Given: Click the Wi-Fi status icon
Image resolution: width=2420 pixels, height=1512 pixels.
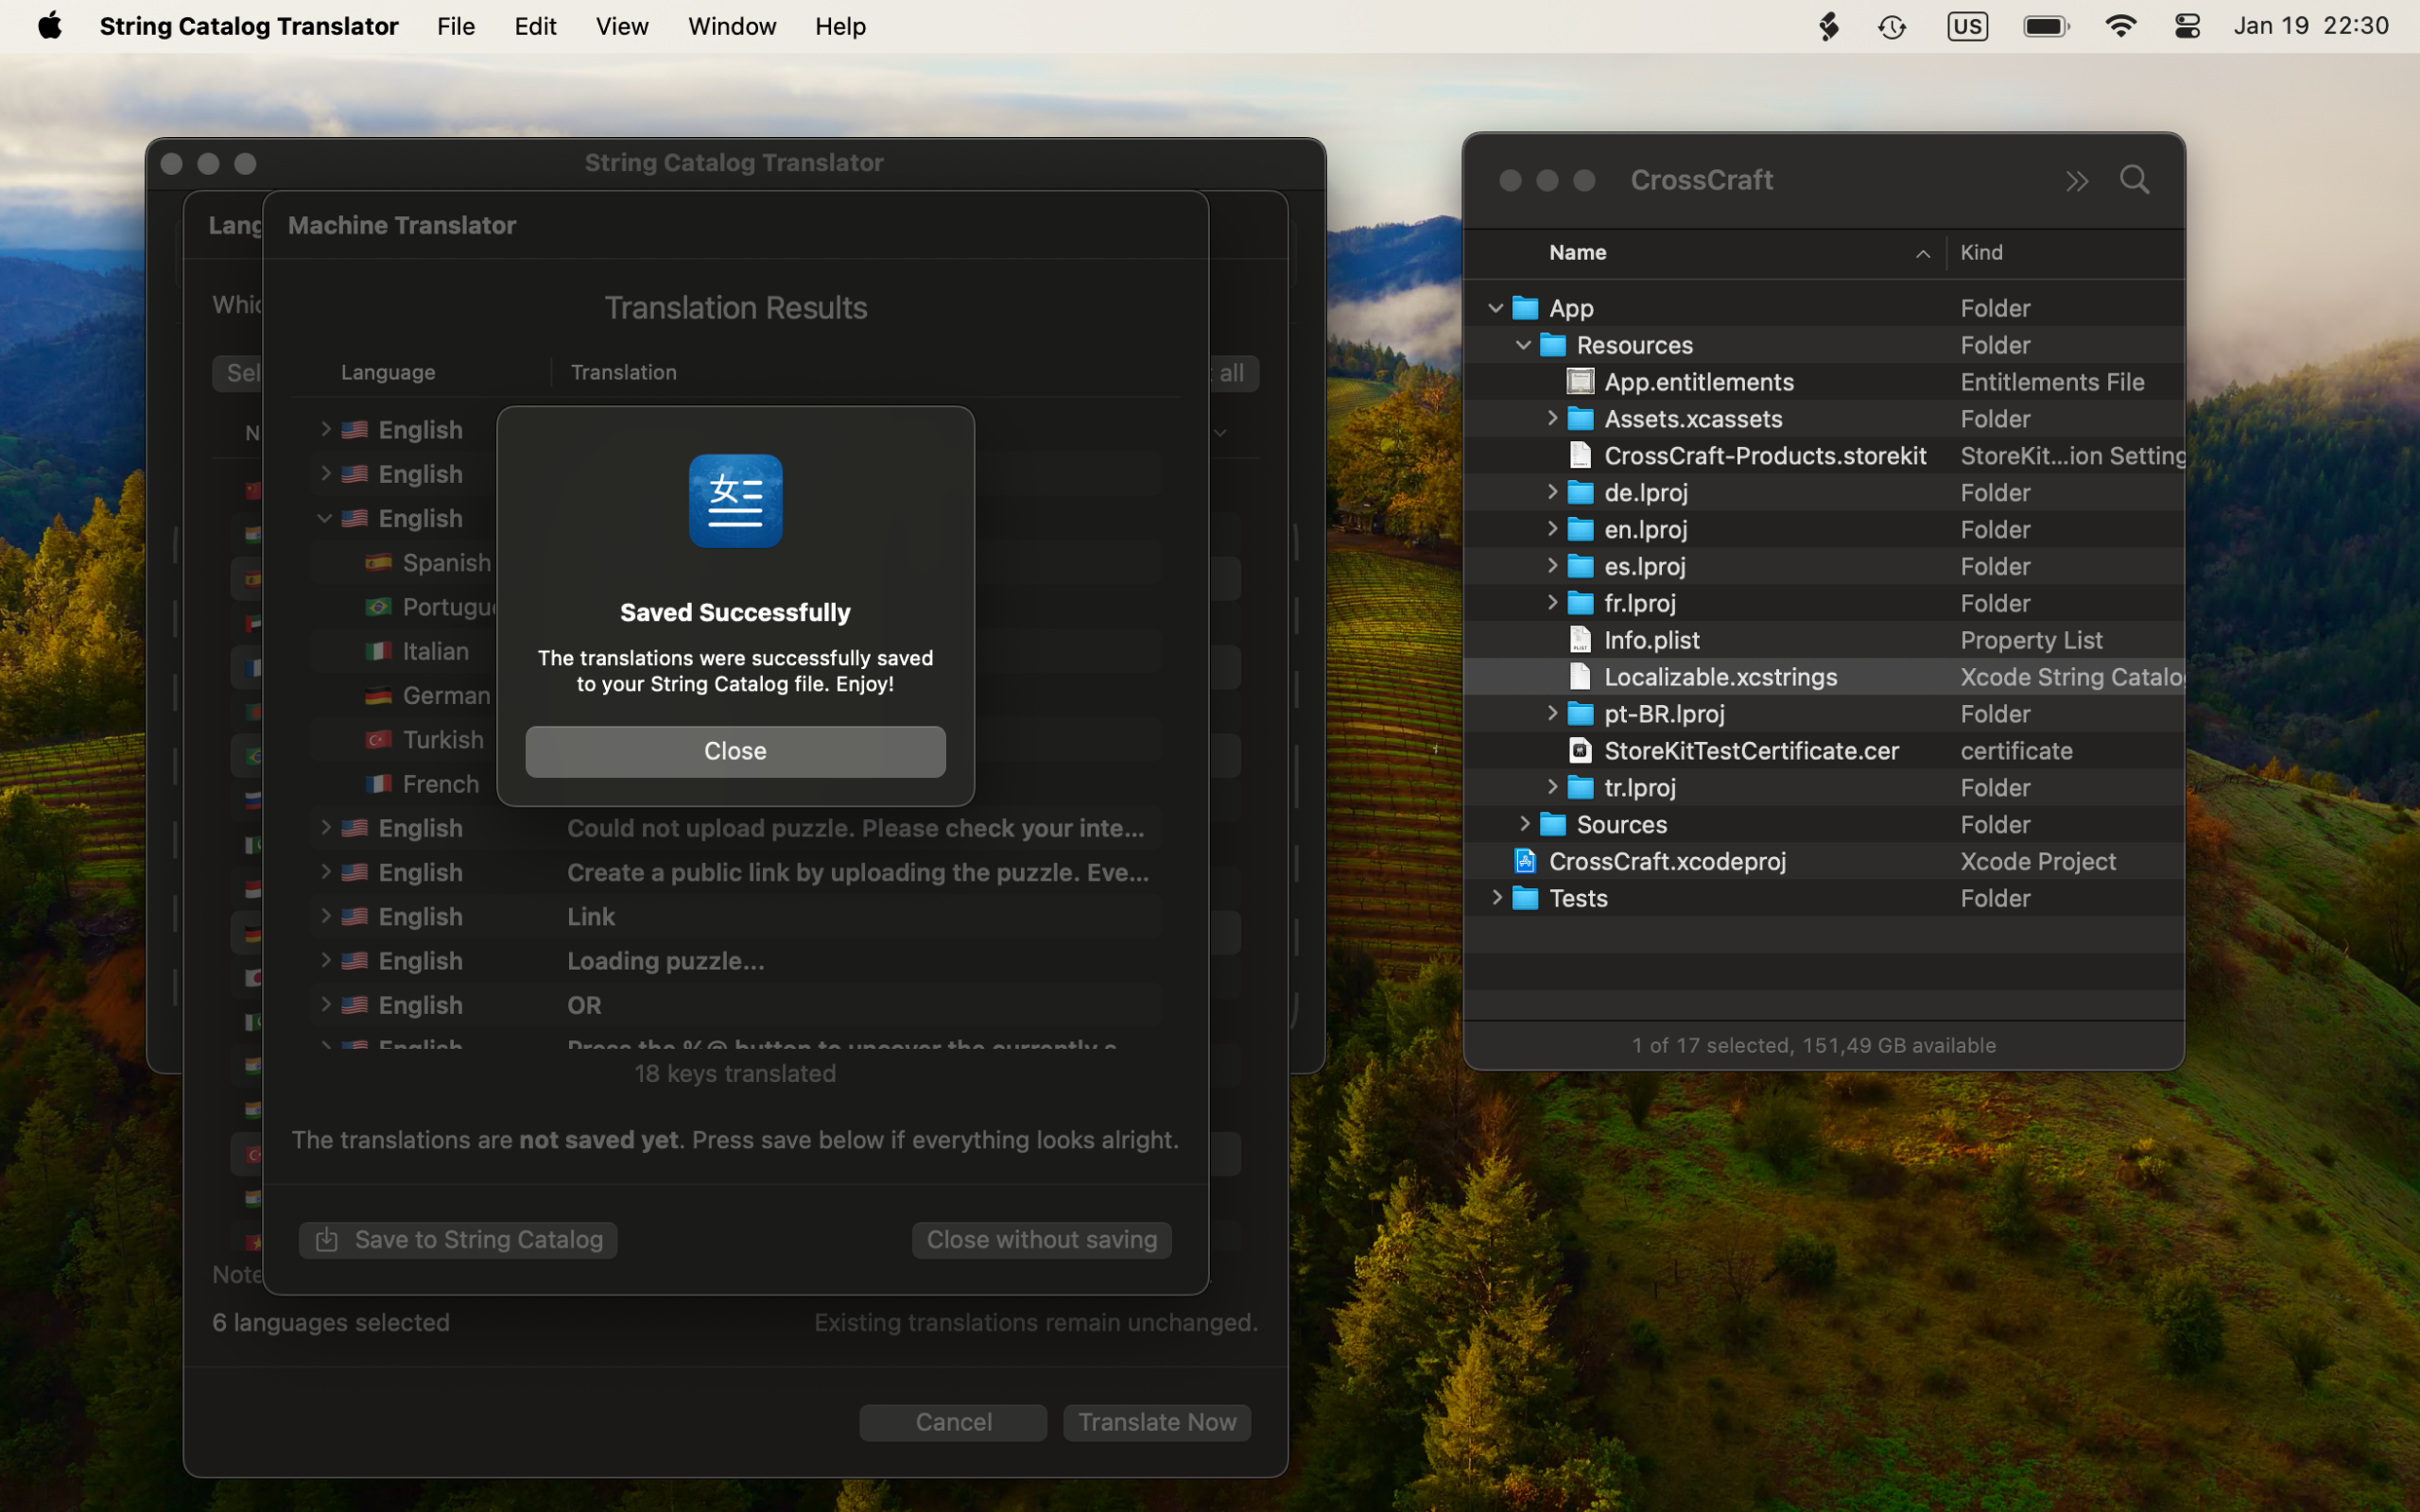Looking at the screenshot, I should 2120,26.
